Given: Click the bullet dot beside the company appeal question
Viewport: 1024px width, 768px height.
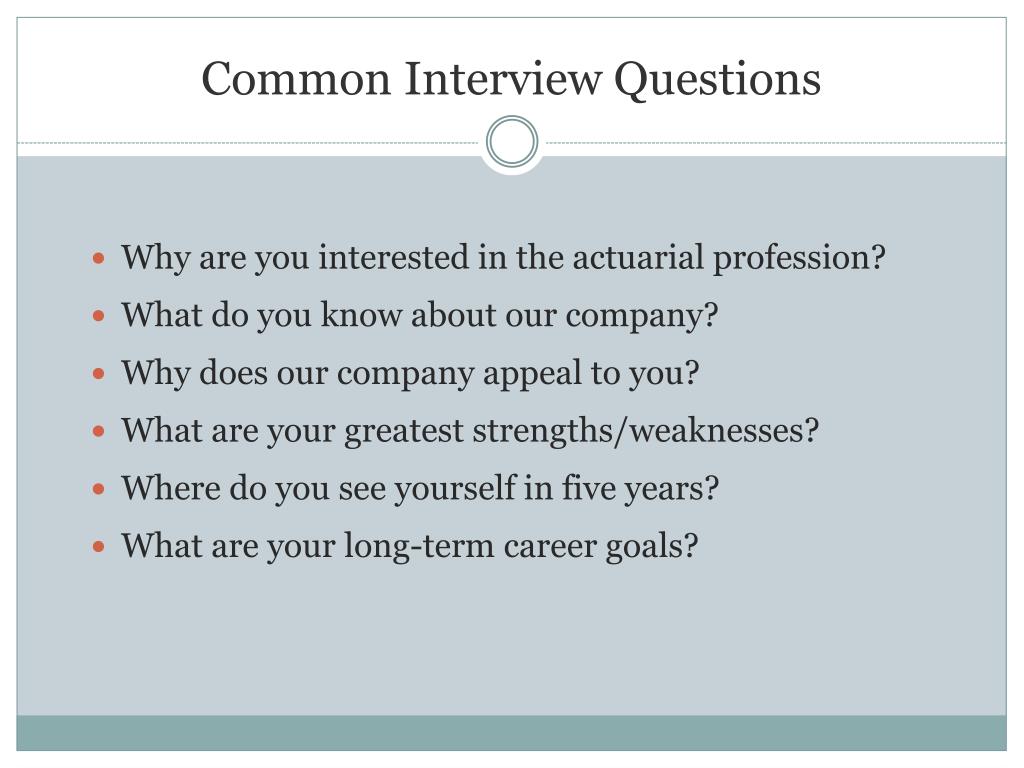Looking at the screenshot, I should 98,374.
